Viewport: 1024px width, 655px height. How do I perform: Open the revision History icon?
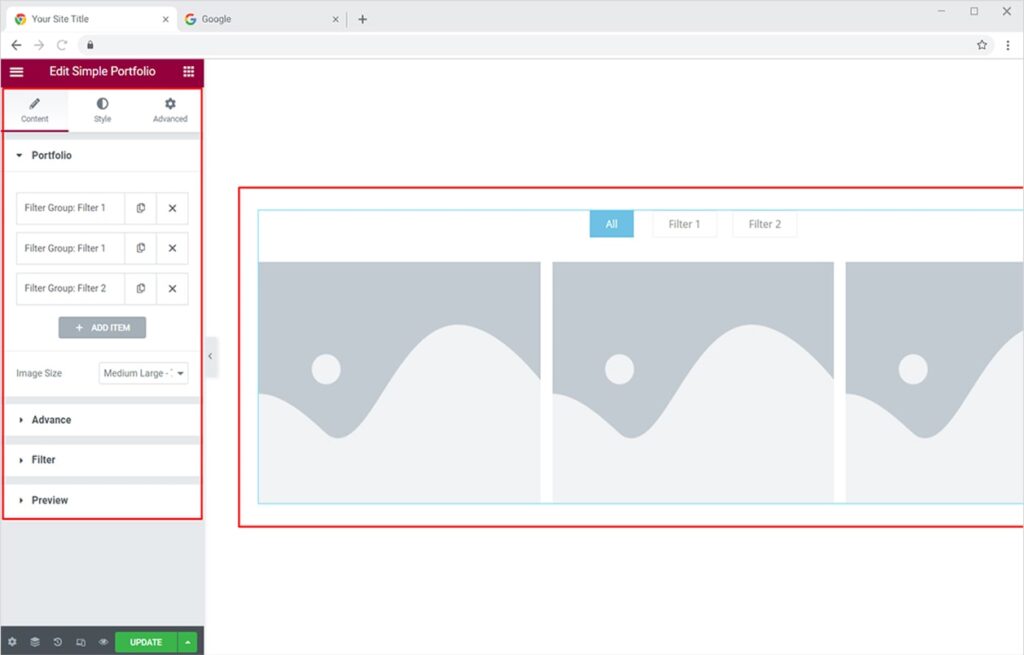pyautogui.click(x=58, y=642)
